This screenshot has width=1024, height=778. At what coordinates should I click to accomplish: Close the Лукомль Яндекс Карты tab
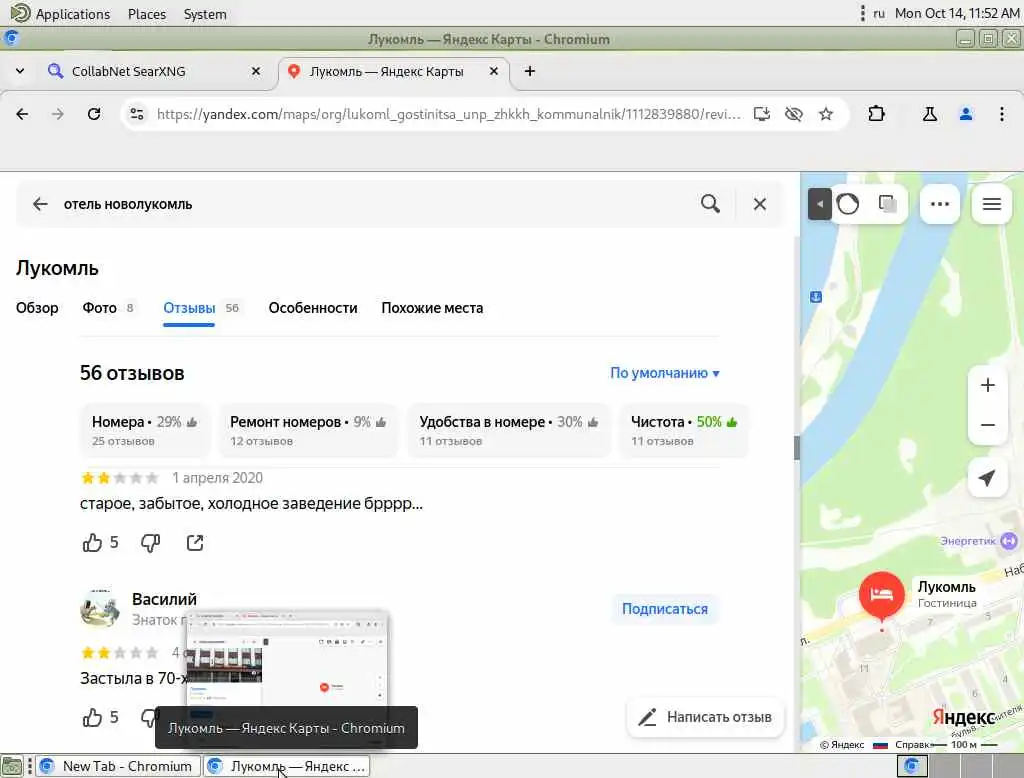(x=494, y=71)
